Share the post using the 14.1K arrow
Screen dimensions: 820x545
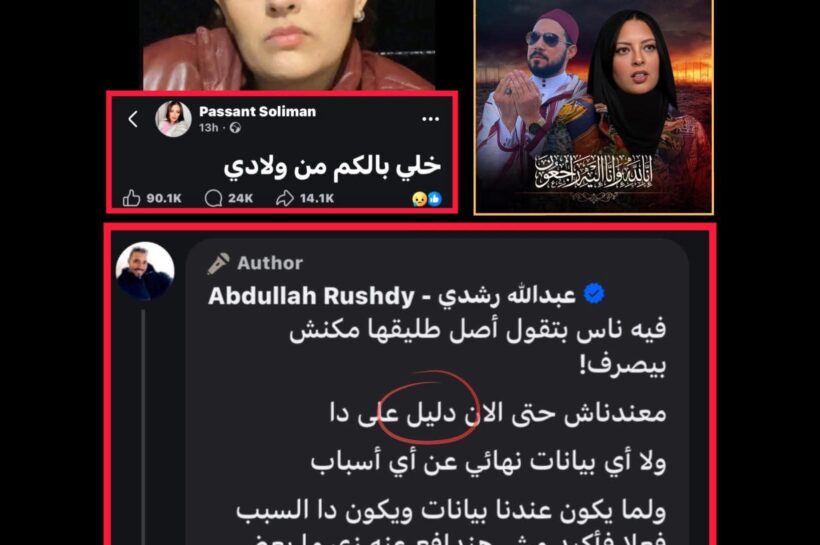point(285,198)
